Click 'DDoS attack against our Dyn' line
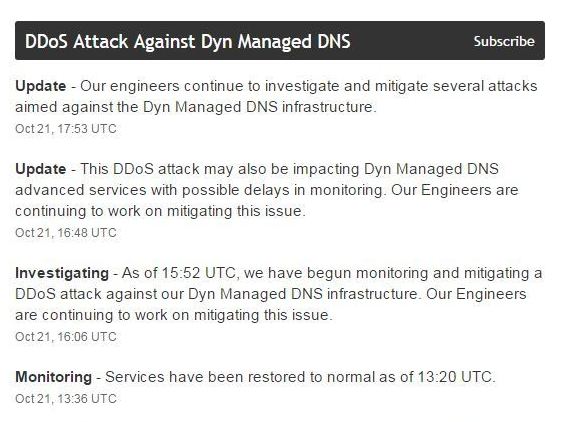 tap(271, 294)
